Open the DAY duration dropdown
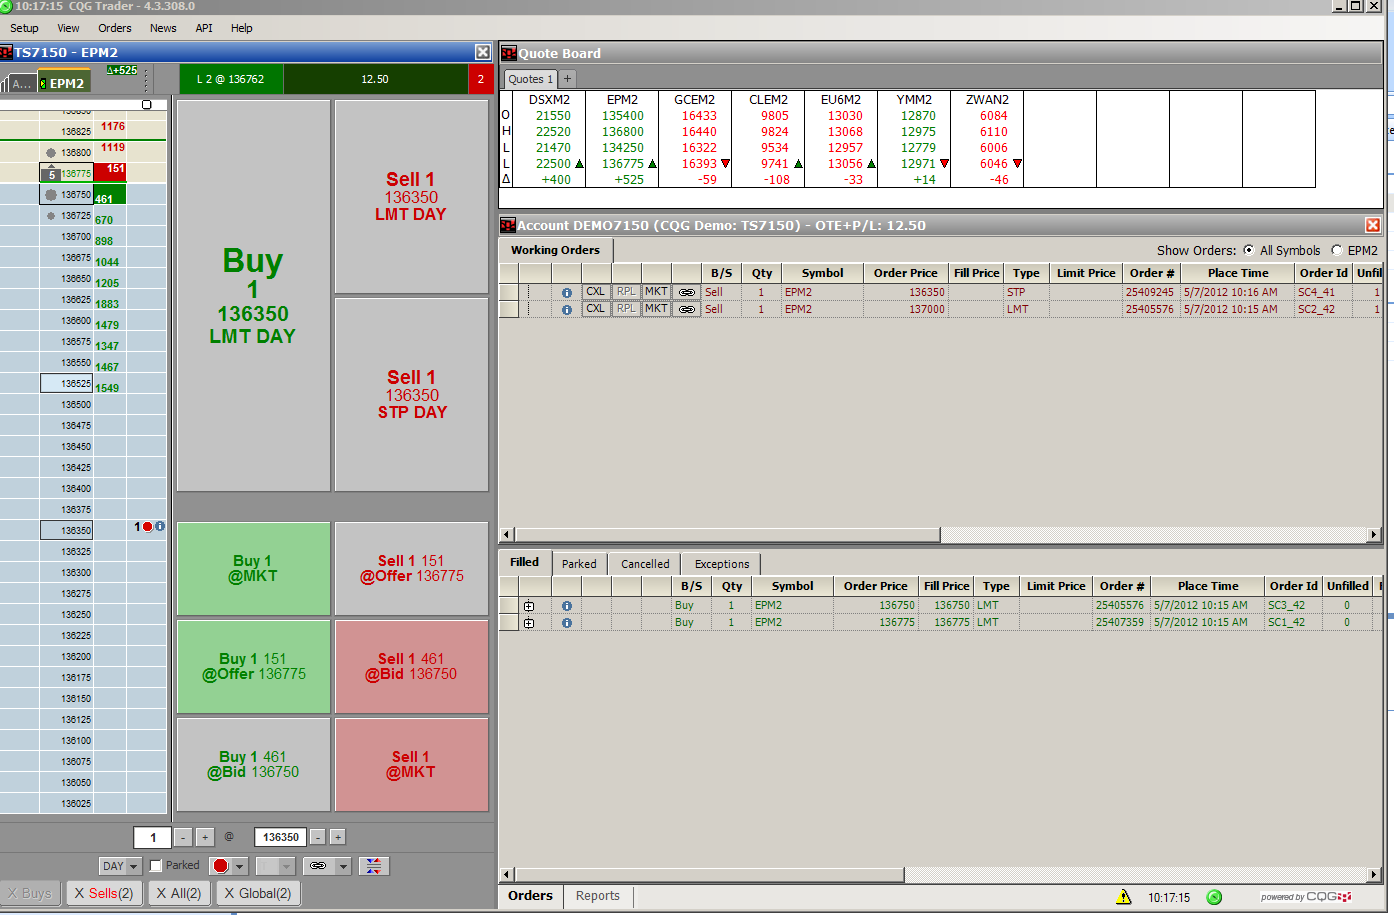Screen dimensions: 1394x915 tap(121, 866)
